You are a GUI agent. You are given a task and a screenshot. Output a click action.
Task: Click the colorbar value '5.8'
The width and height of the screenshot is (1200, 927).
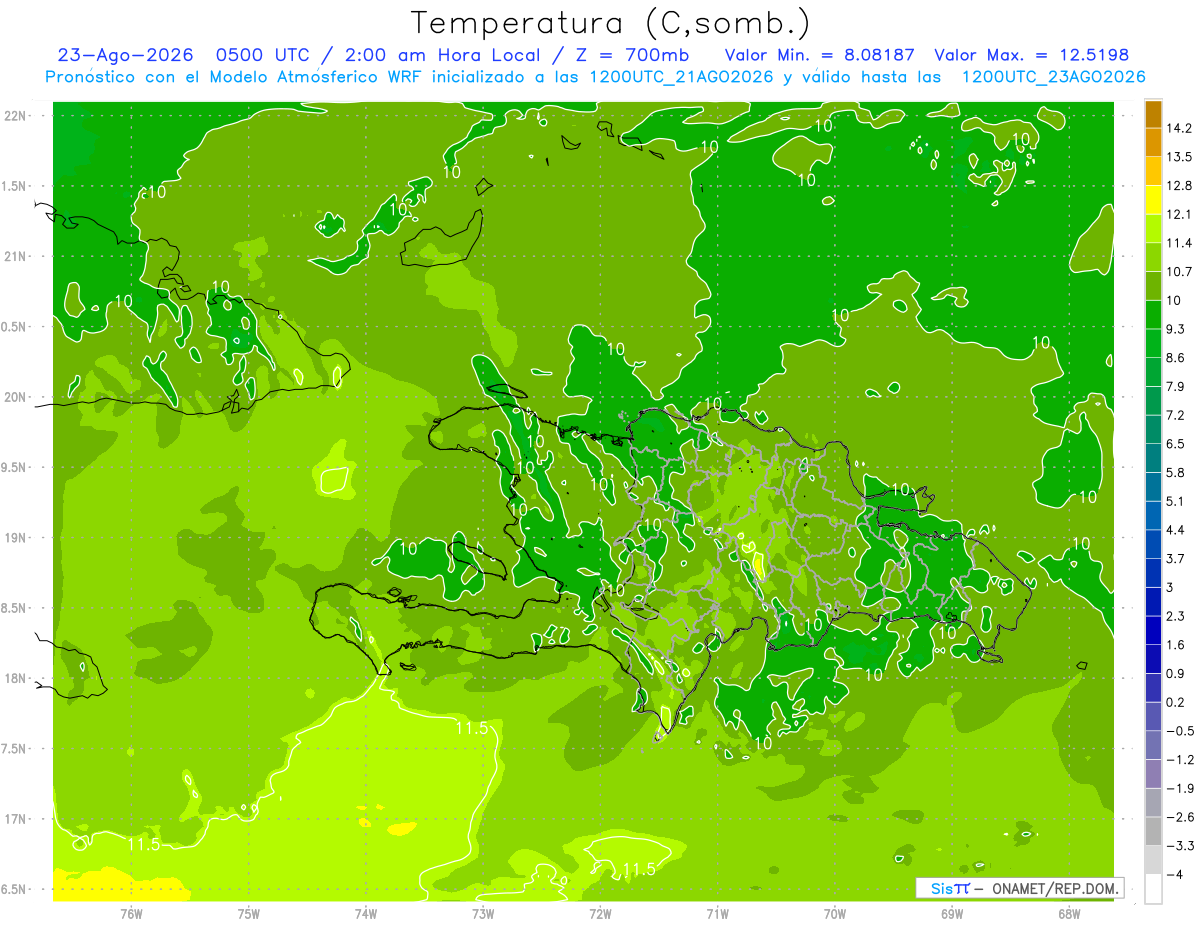tap(1177, 472)
